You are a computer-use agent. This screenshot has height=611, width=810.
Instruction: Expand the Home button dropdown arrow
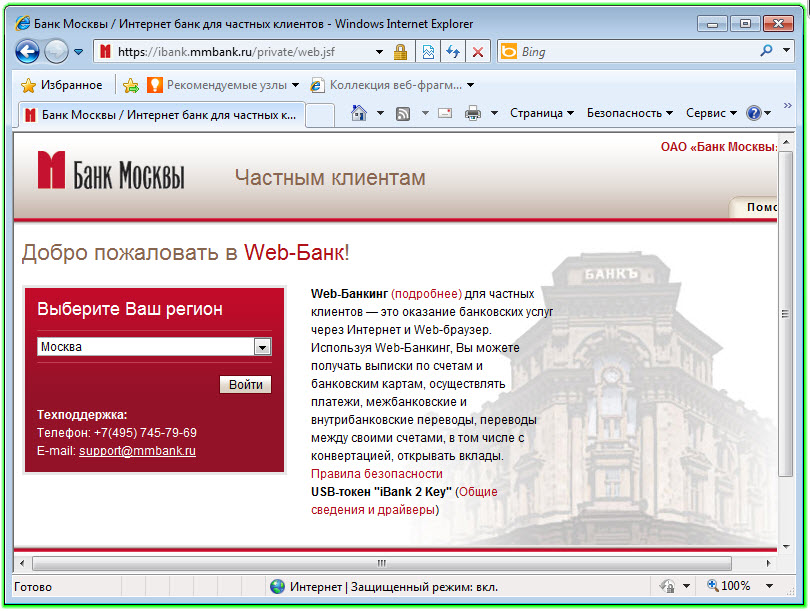[x=380, y=113]
